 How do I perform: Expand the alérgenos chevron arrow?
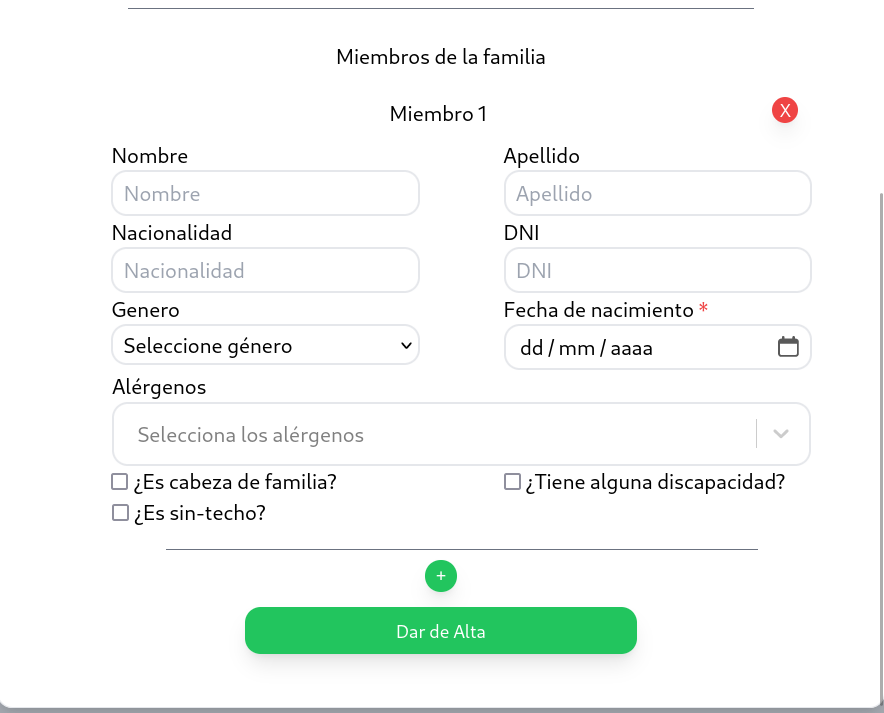[782, 434]
